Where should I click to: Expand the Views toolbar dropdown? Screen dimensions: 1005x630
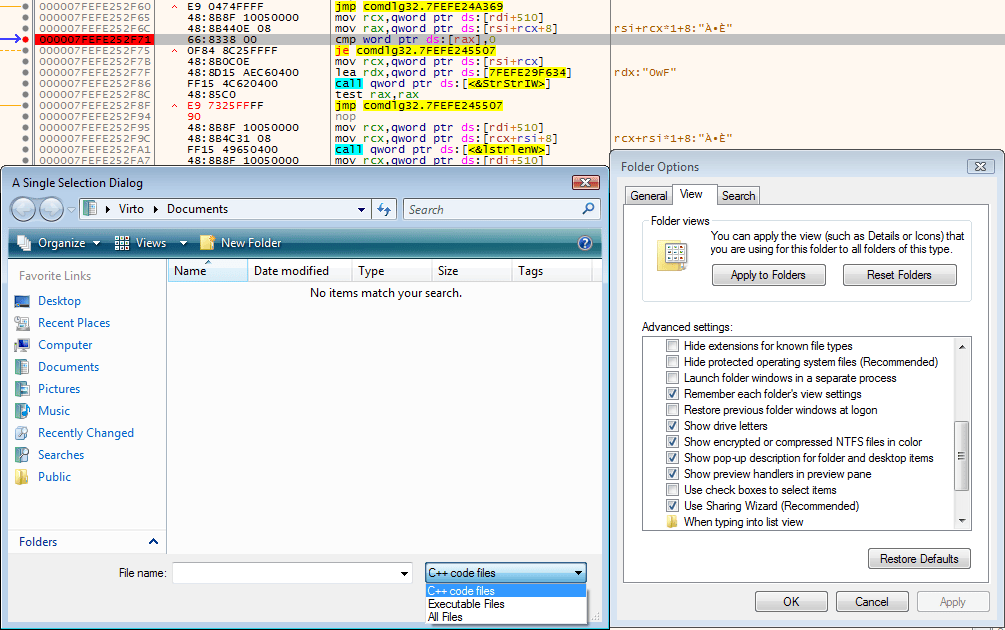(x=182, y=242)
